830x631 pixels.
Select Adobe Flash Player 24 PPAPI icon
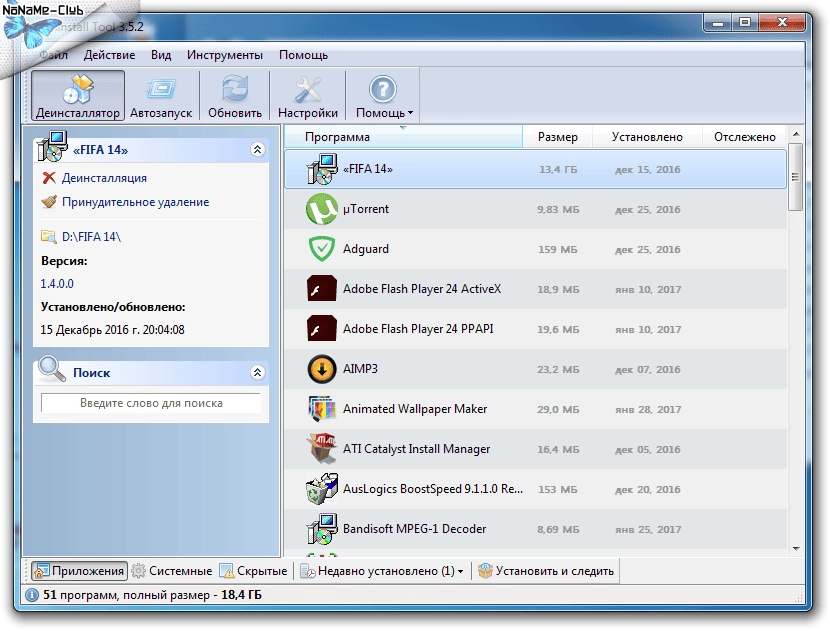click(x=321, y=329)
